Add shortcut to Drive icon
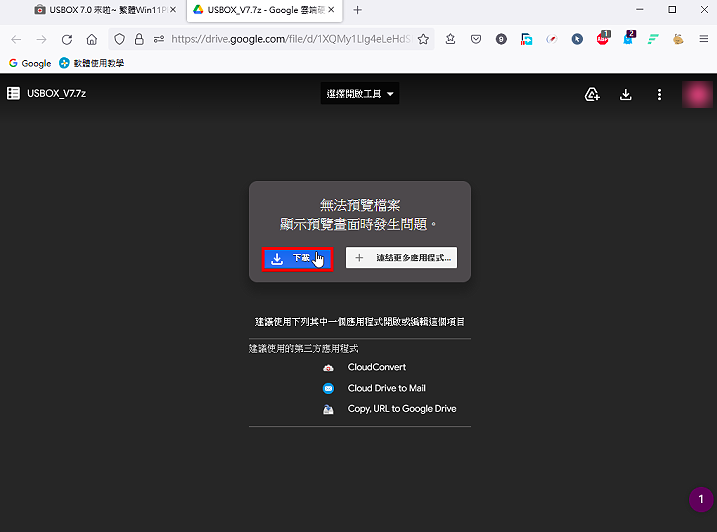Screen dimensions: 717x532 [592, 94]
